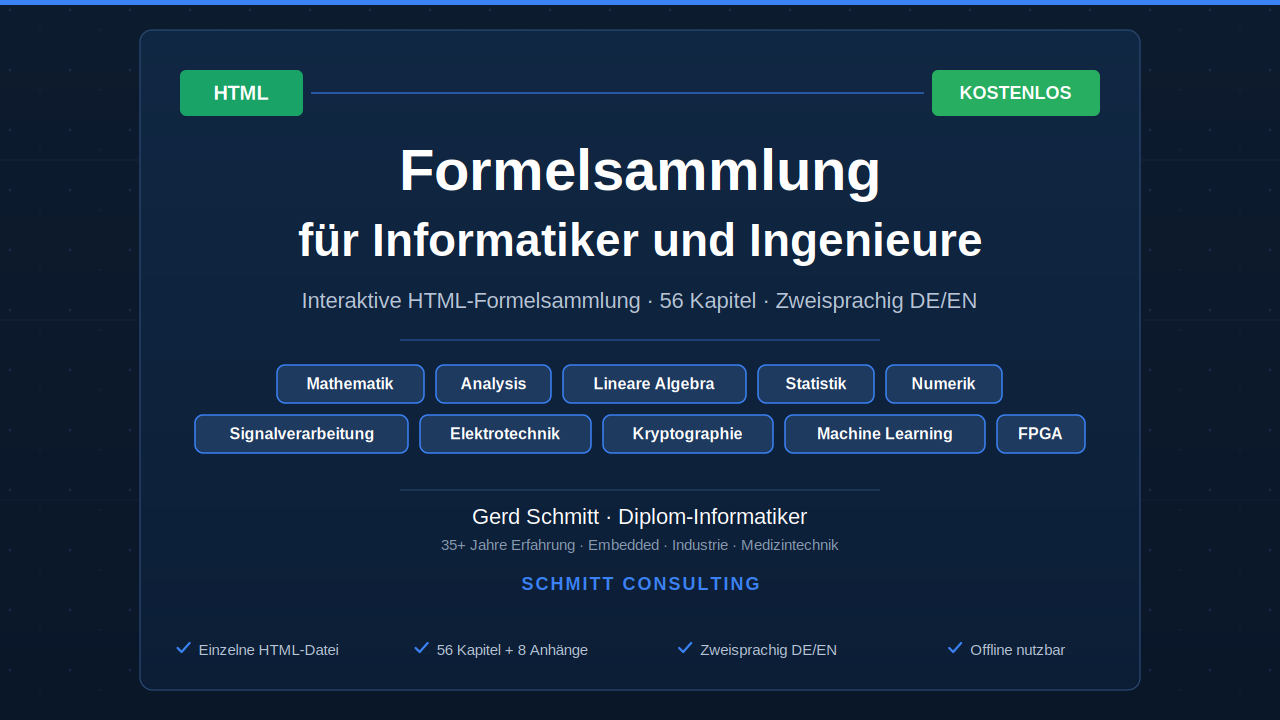The image size is (1280, 720).
Task: Click the checkmark next to Zweisprachig DE/EN
Action: coord(686,648)
